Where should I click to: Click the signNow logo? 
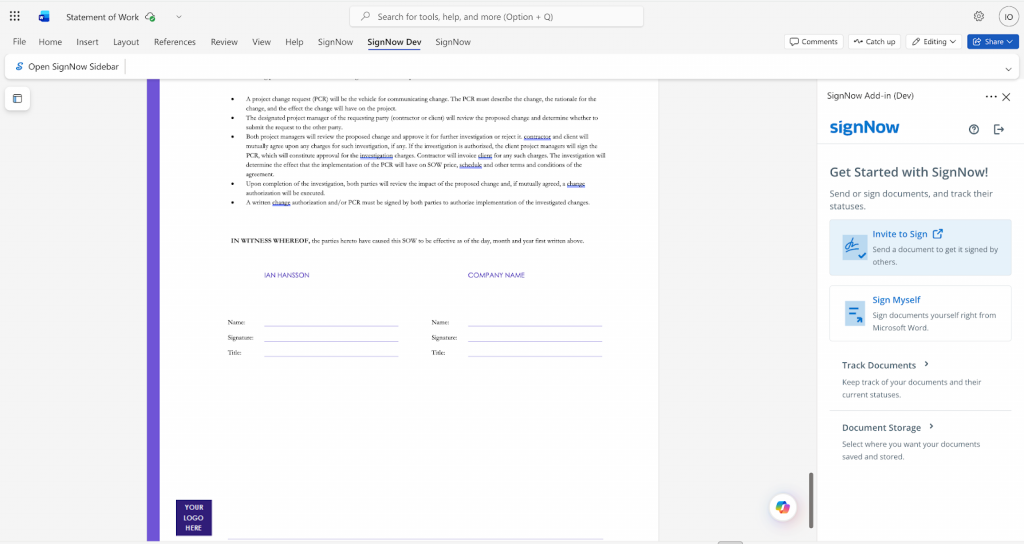coord(864,127)
